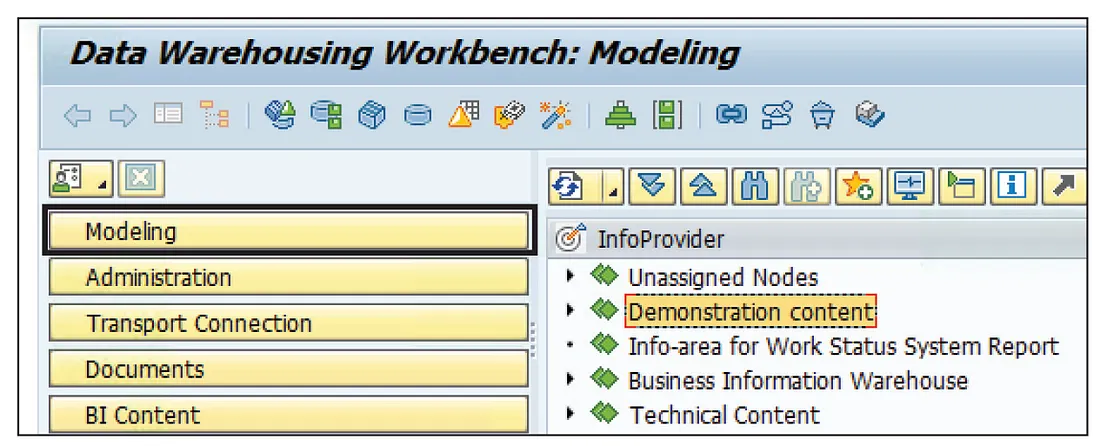Expand all nodes with the double down arrow
This screenshot has width=1100, height=446.
click(651, 187)
